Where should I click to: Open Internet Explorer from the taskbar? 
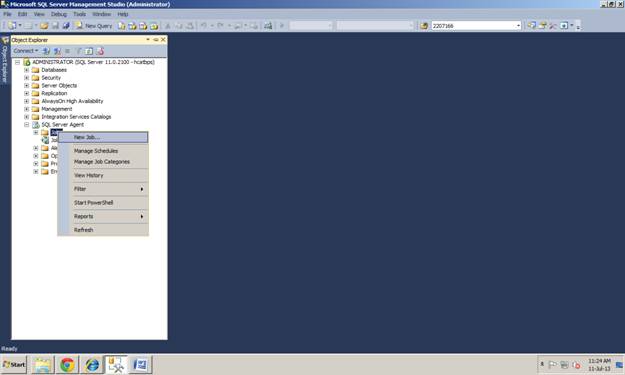[x=92, y=365]
